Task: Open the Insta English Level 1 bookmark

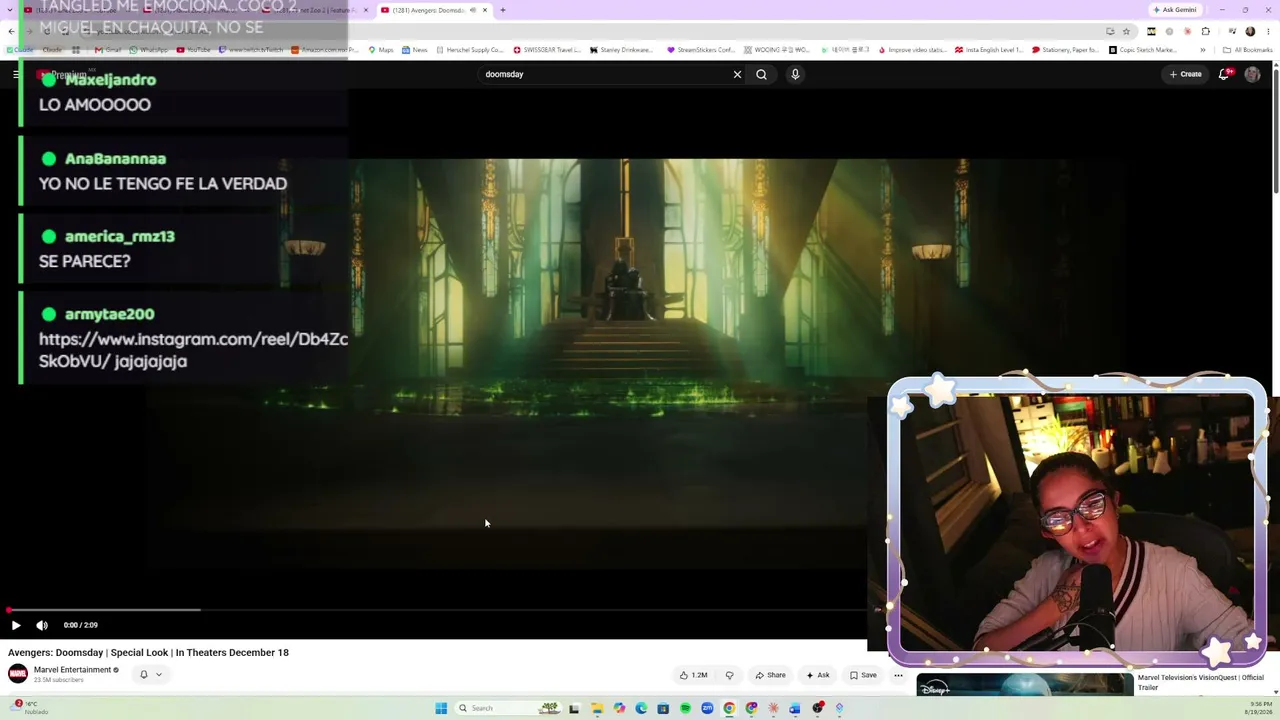Action: 989,50
